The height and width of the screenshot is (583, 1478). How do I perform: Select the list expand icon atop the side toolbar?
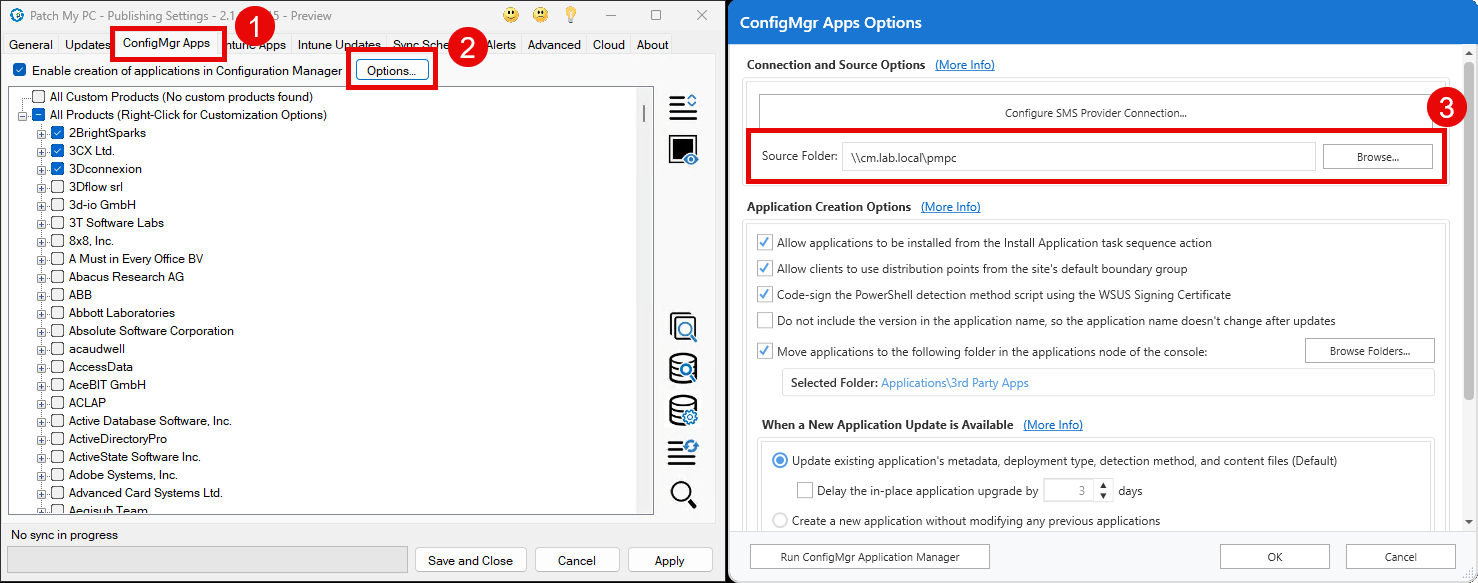coord(683,107)
